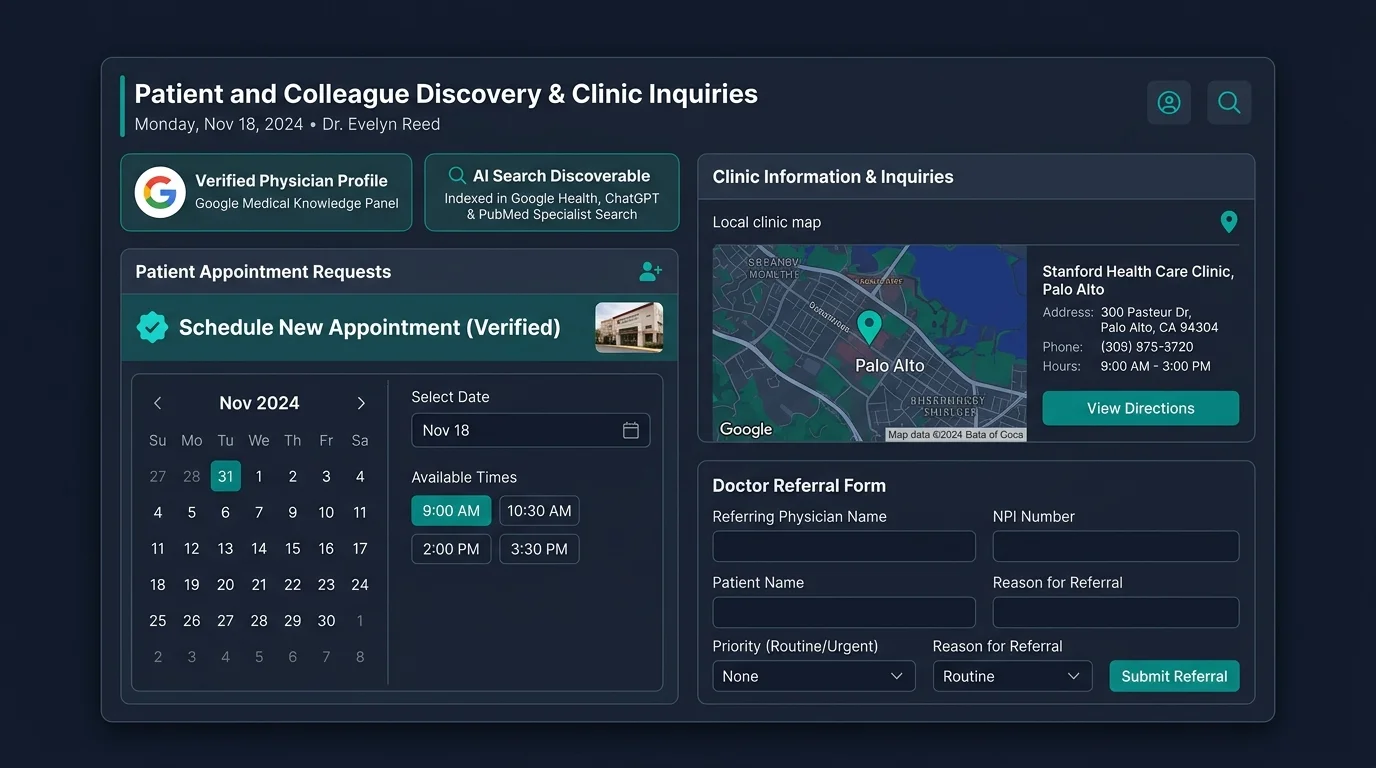
Task: Click the search magnifier icon in header
Action: click(x=1229, y=102)
